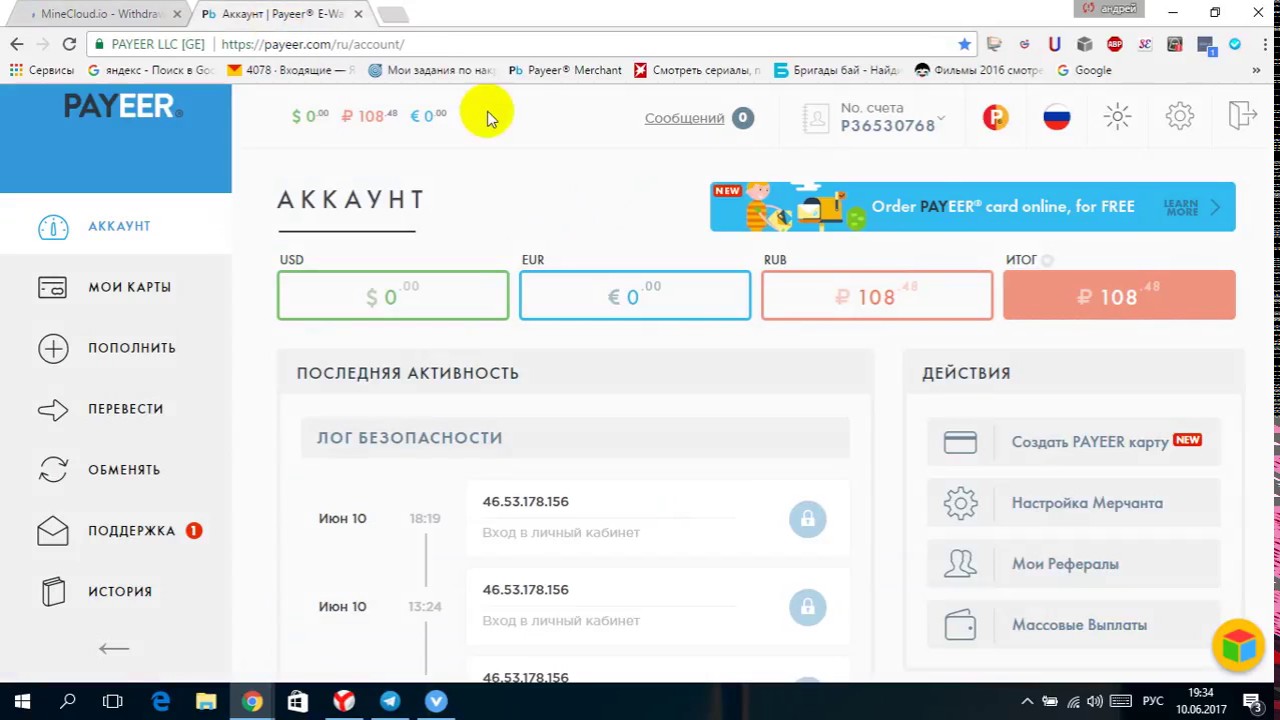Click the header ruble balance 108.48
Screen dimensions: 1280x720
[370, 116]
